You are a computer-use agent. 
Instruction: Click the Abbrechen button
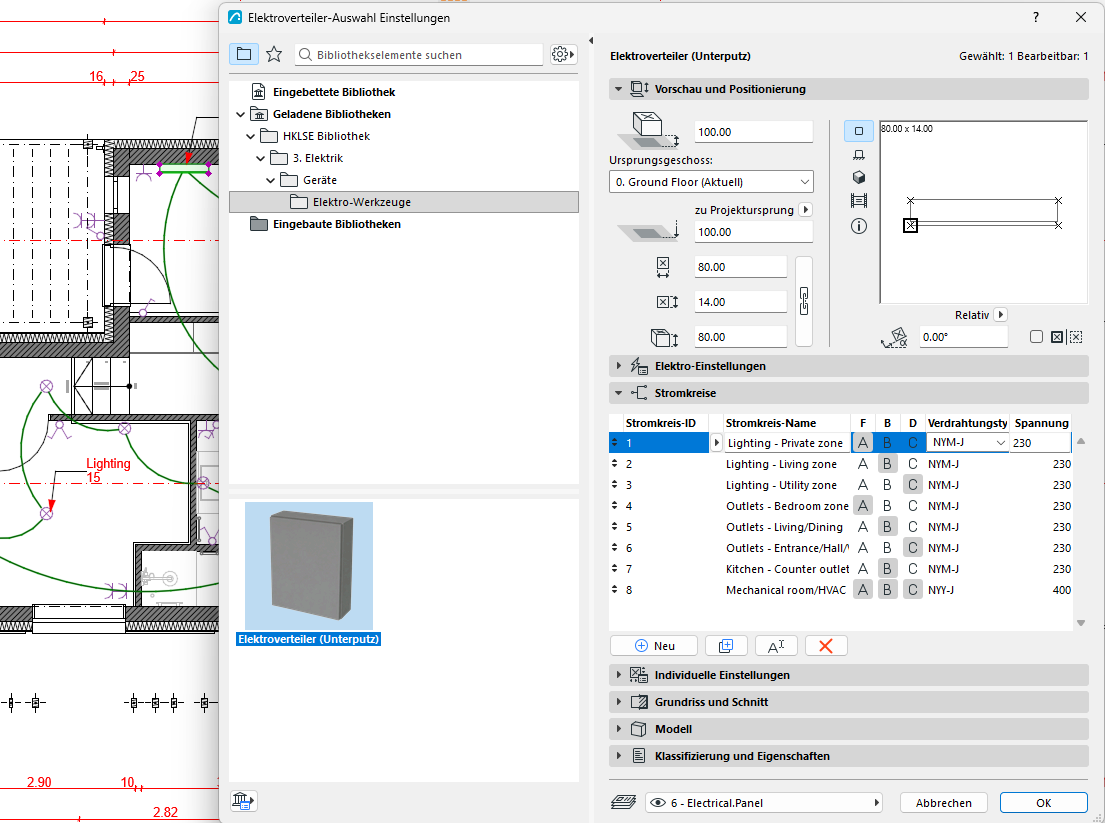(x=944, y=803)
